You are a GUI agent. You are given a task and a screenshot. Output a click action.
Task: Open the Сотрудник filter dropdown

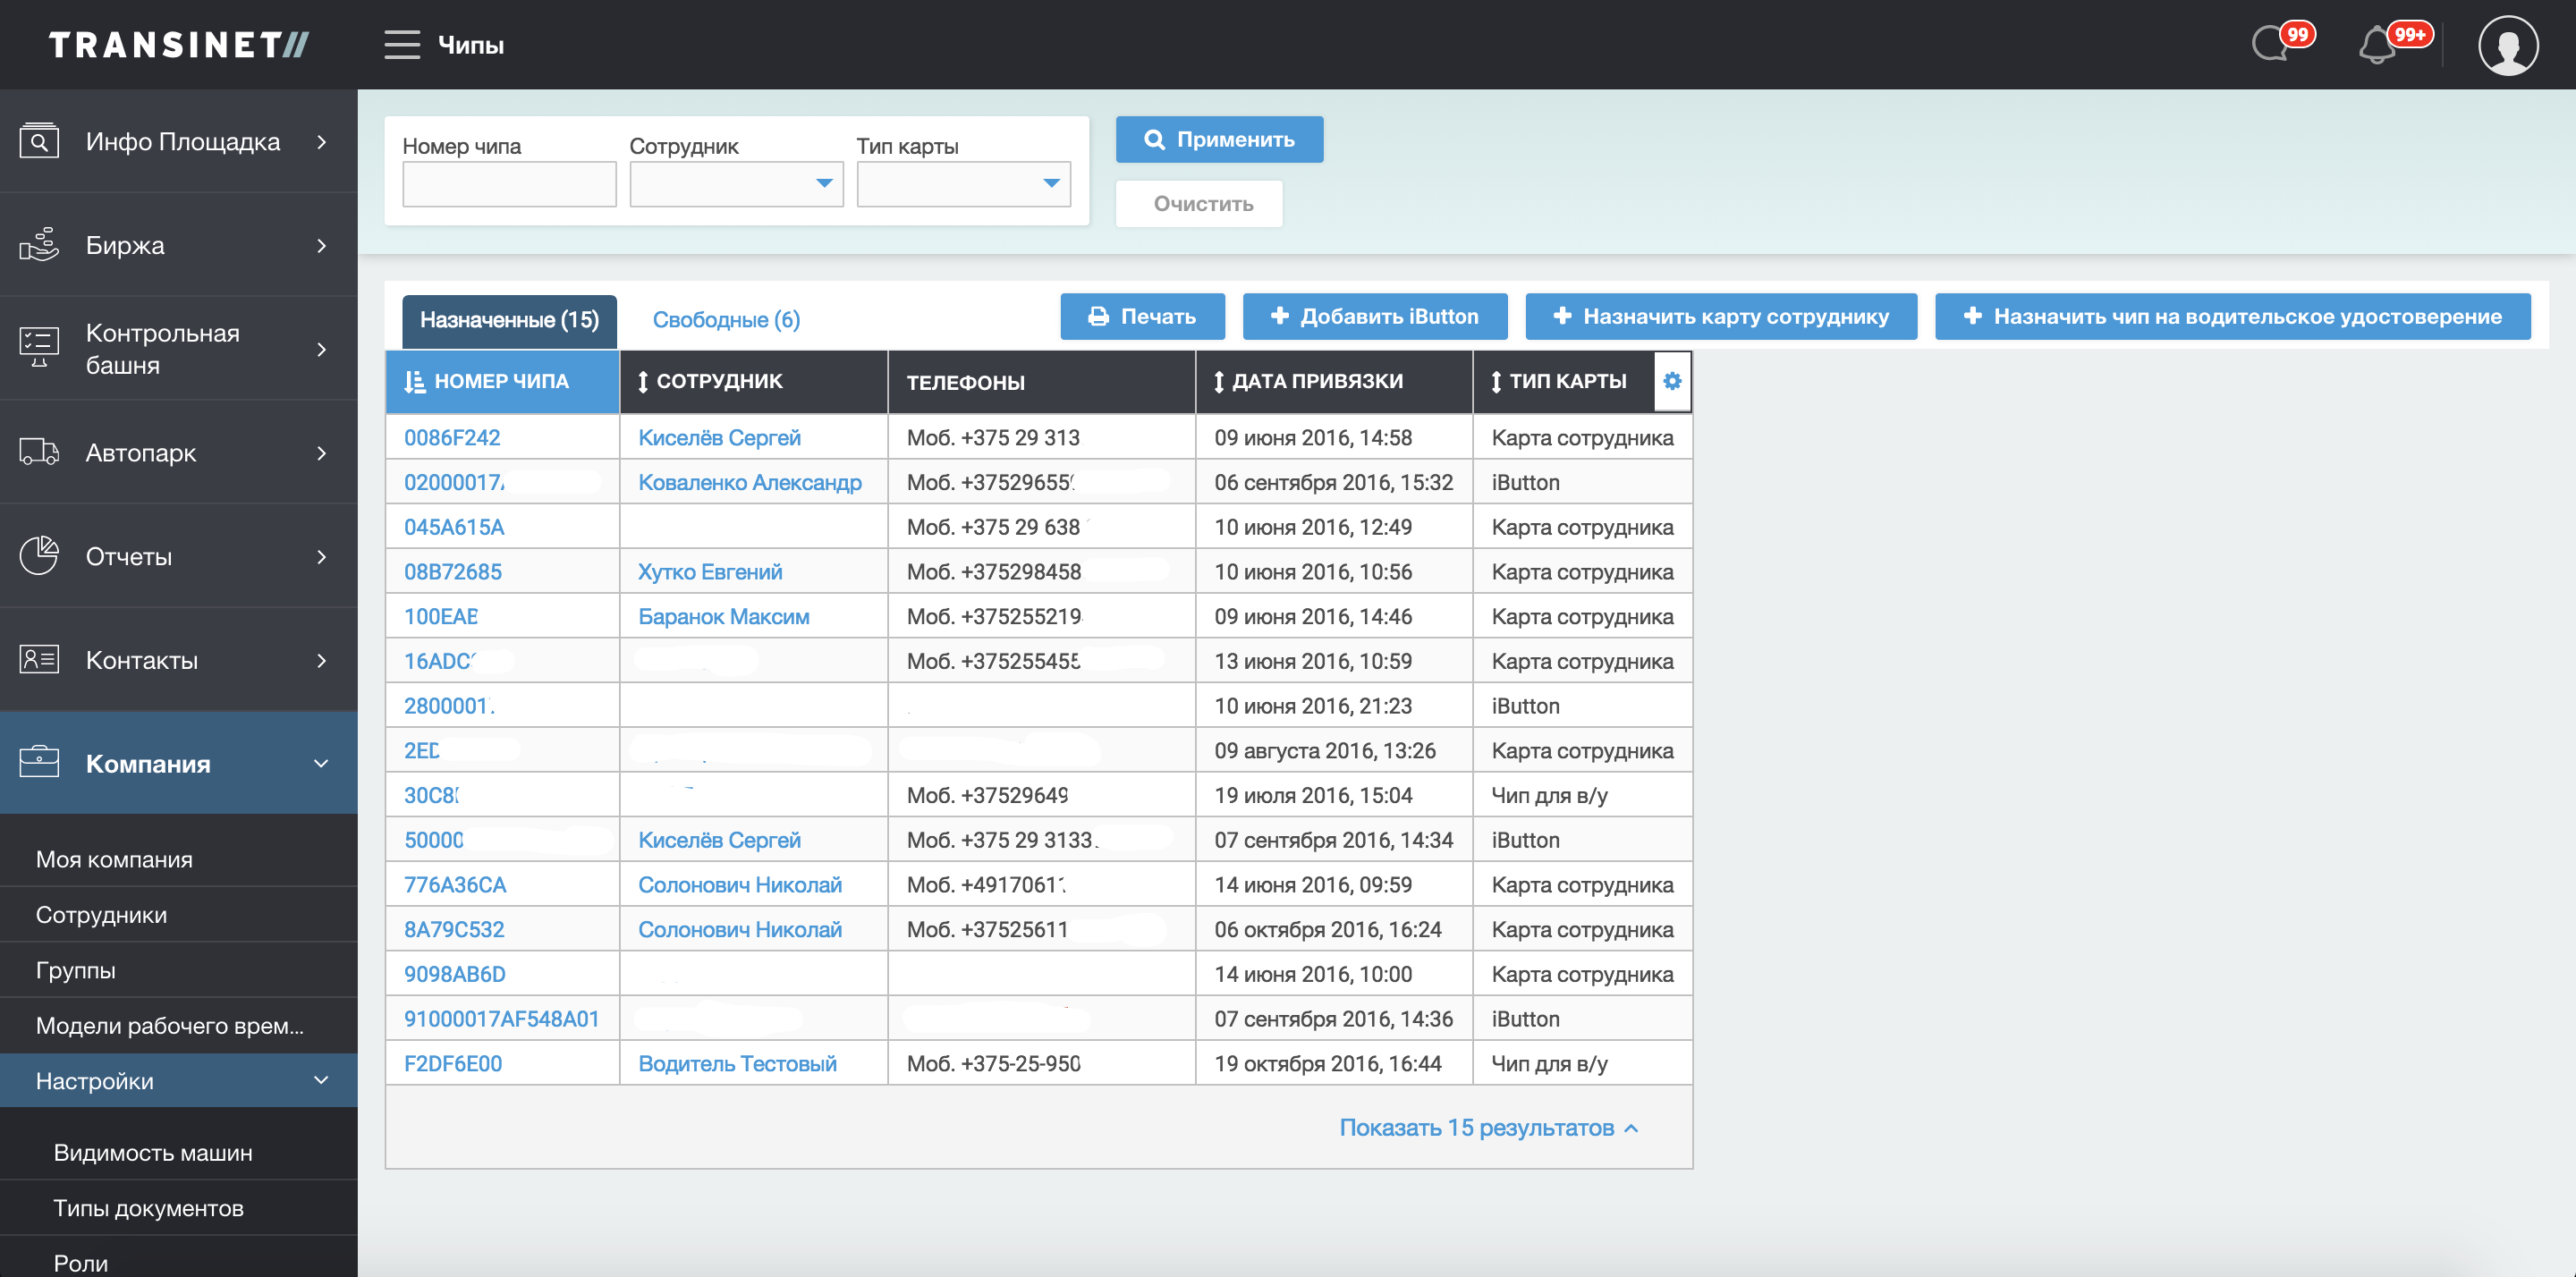pyautogui.click(x=736, y=184)
